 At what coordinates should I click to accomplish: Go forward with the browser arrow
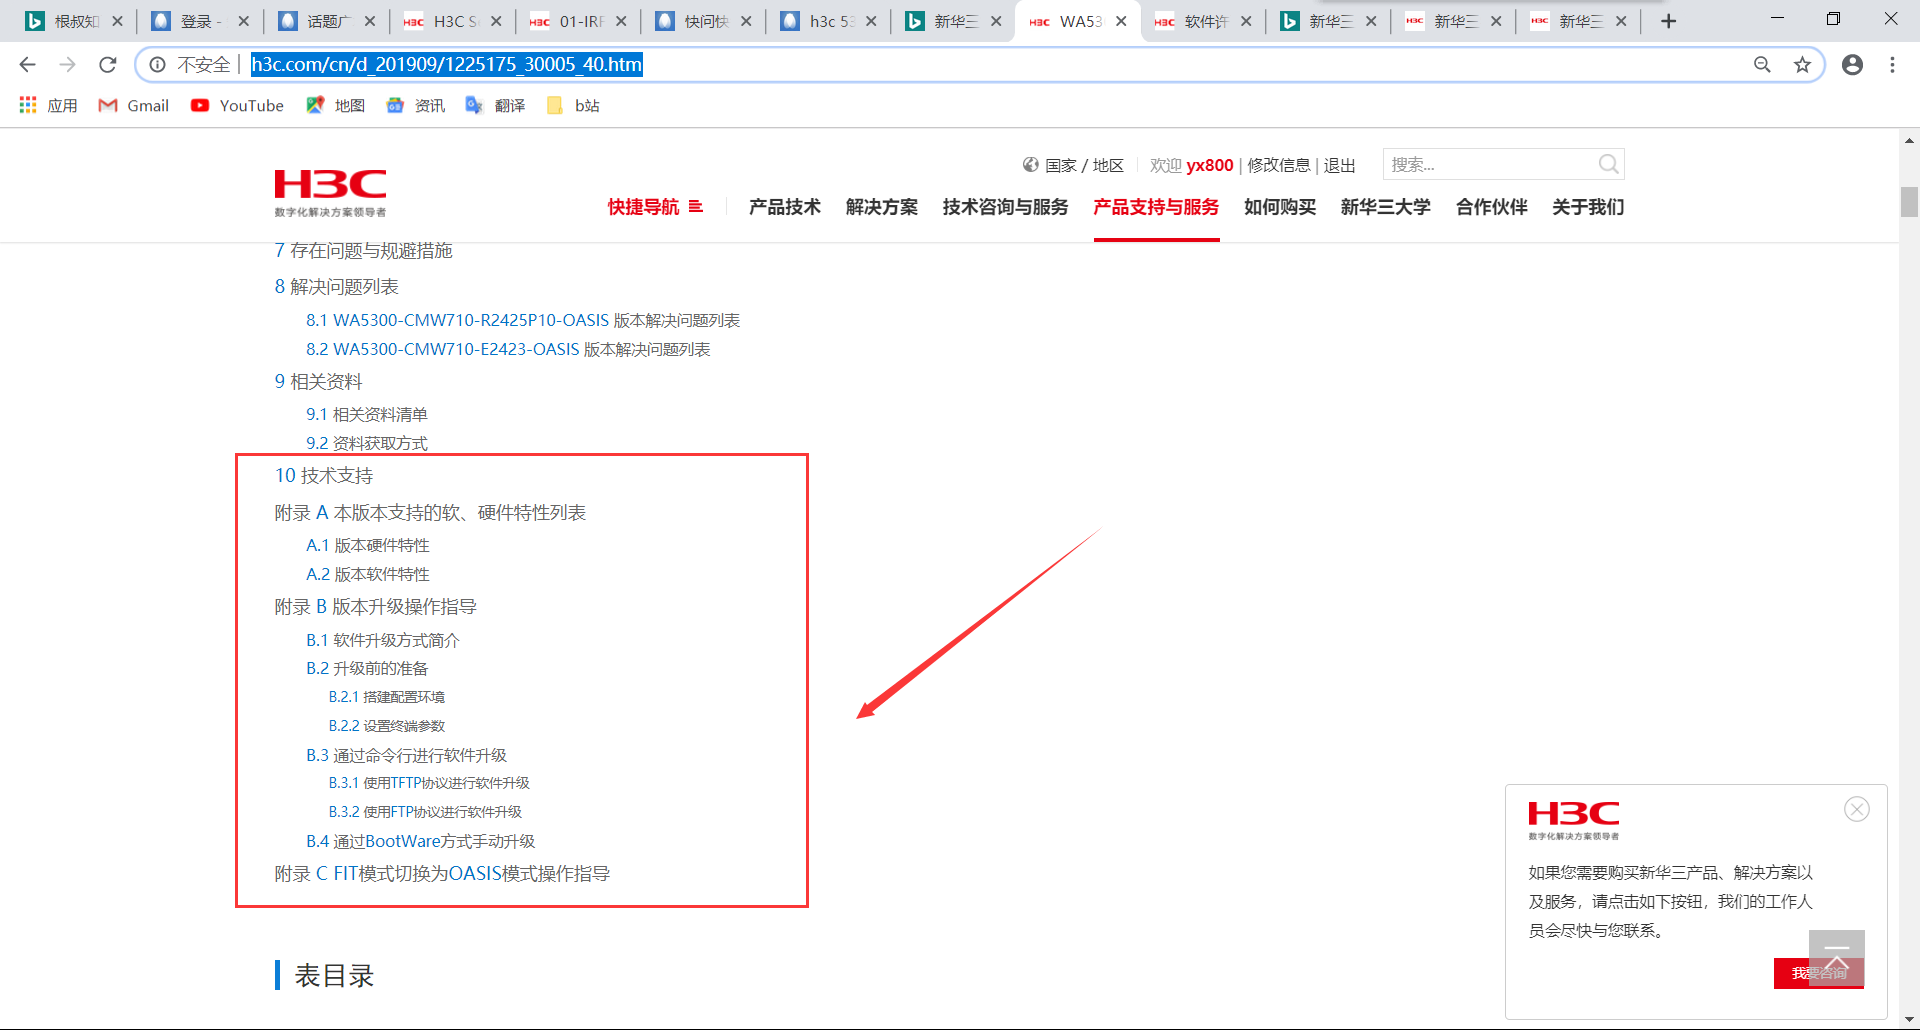pos(67,65)
